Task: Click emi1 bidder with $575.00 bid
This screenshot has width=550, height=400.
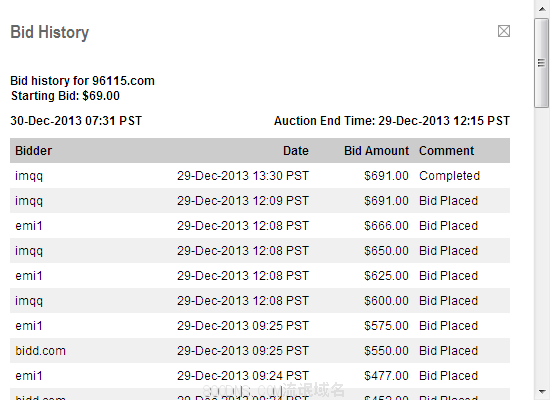Action: click(x=29, y=326)
